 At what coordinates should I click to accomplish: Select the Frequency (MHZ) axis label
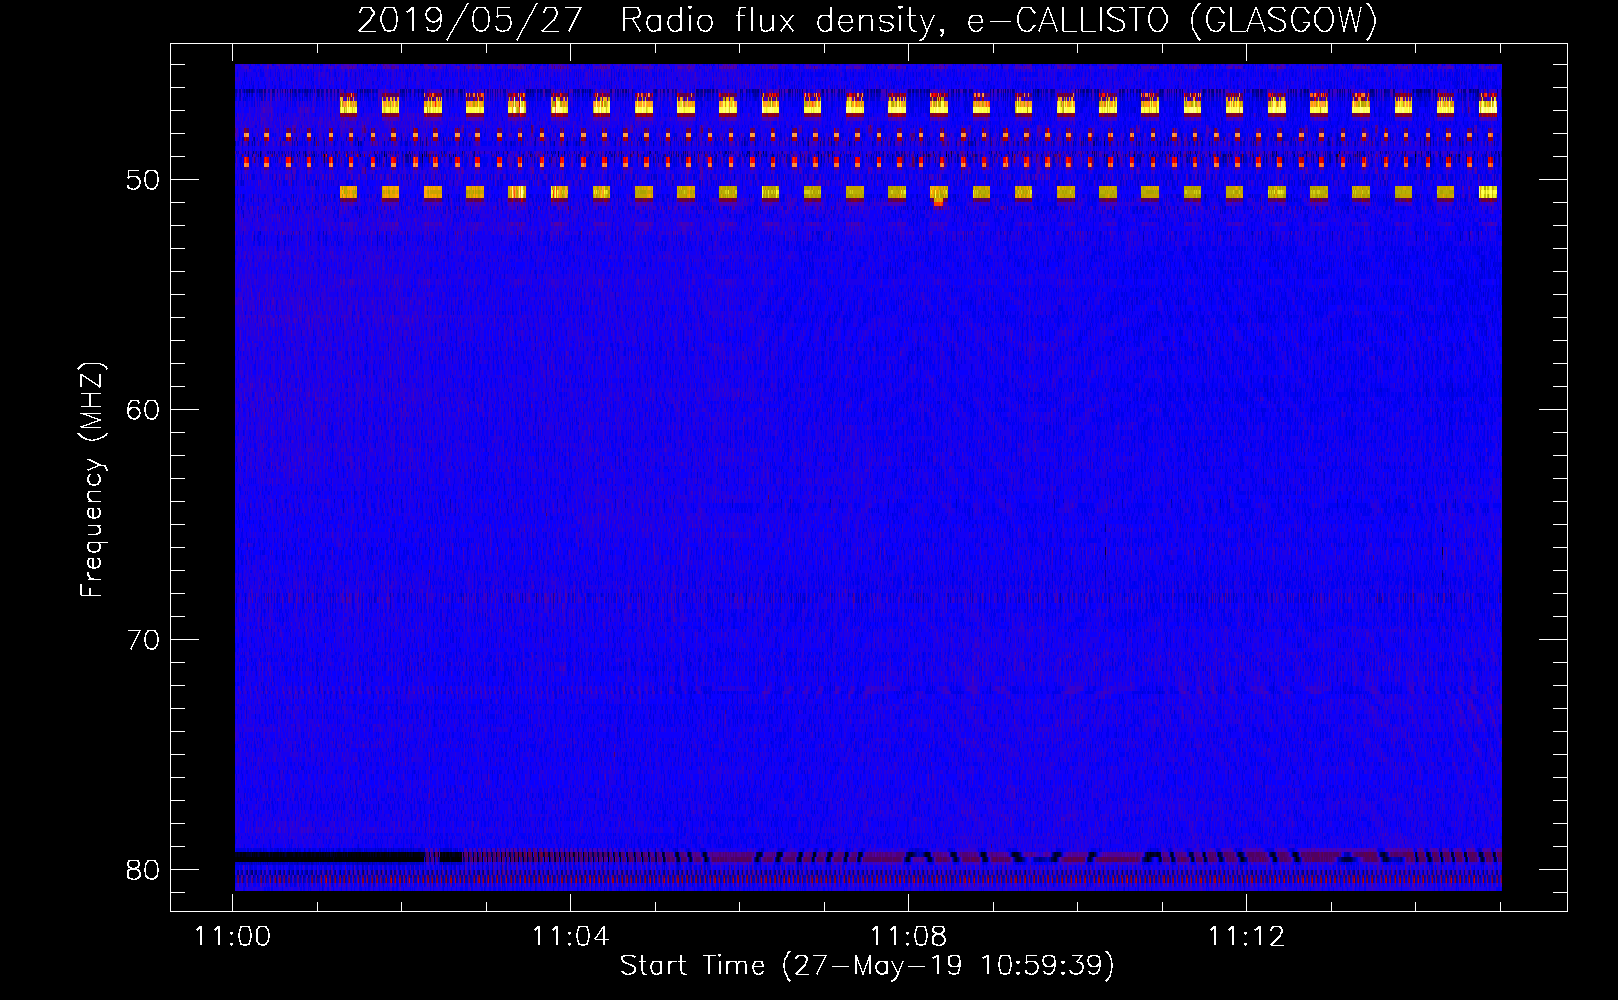pos(92,480)
